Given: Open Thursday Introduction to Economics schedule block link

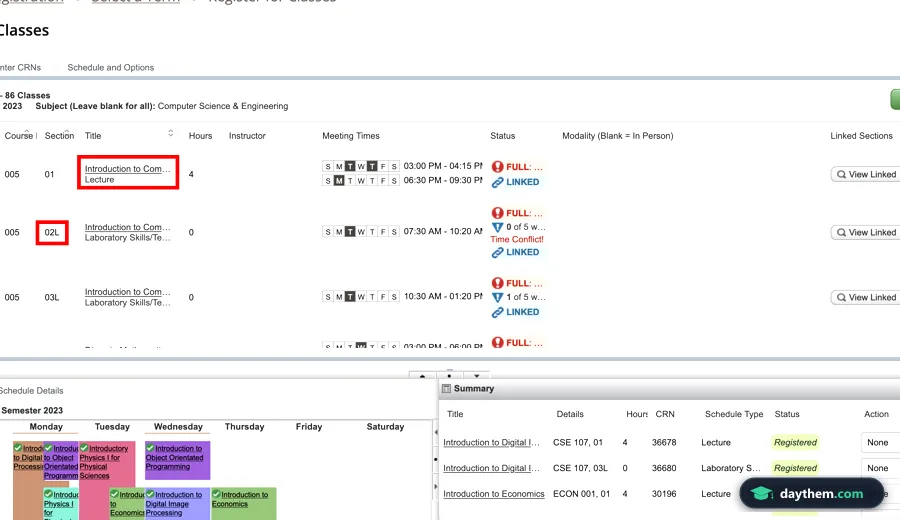Looking at the screenshot, I should click(x=240, y=499).
